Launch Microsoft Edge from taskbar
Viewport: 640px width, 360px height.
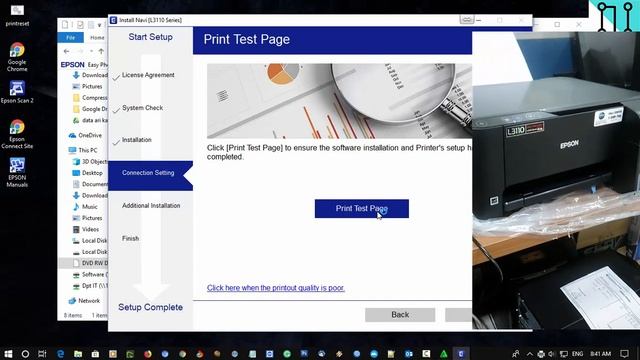(60, 354)
